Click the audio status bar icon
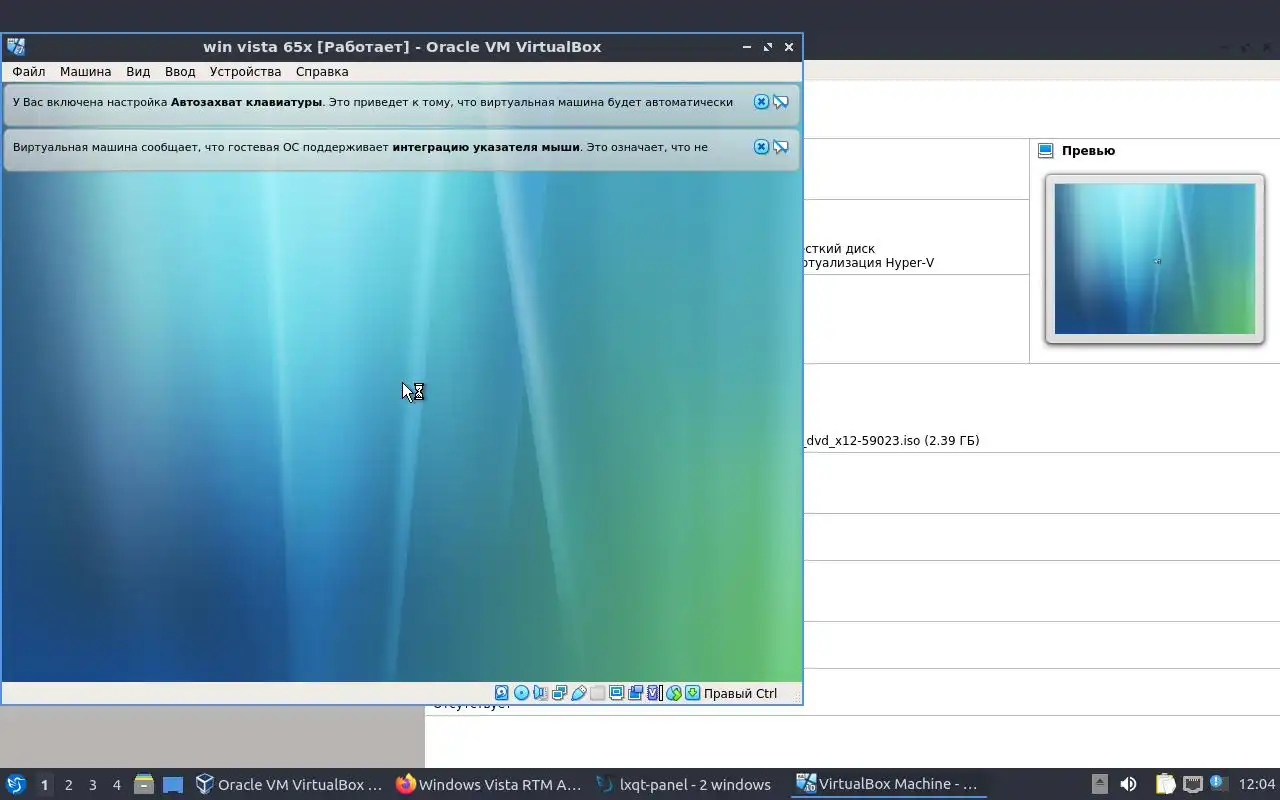Viewport: 1280px width, 800px height. (x=540, y=693)
